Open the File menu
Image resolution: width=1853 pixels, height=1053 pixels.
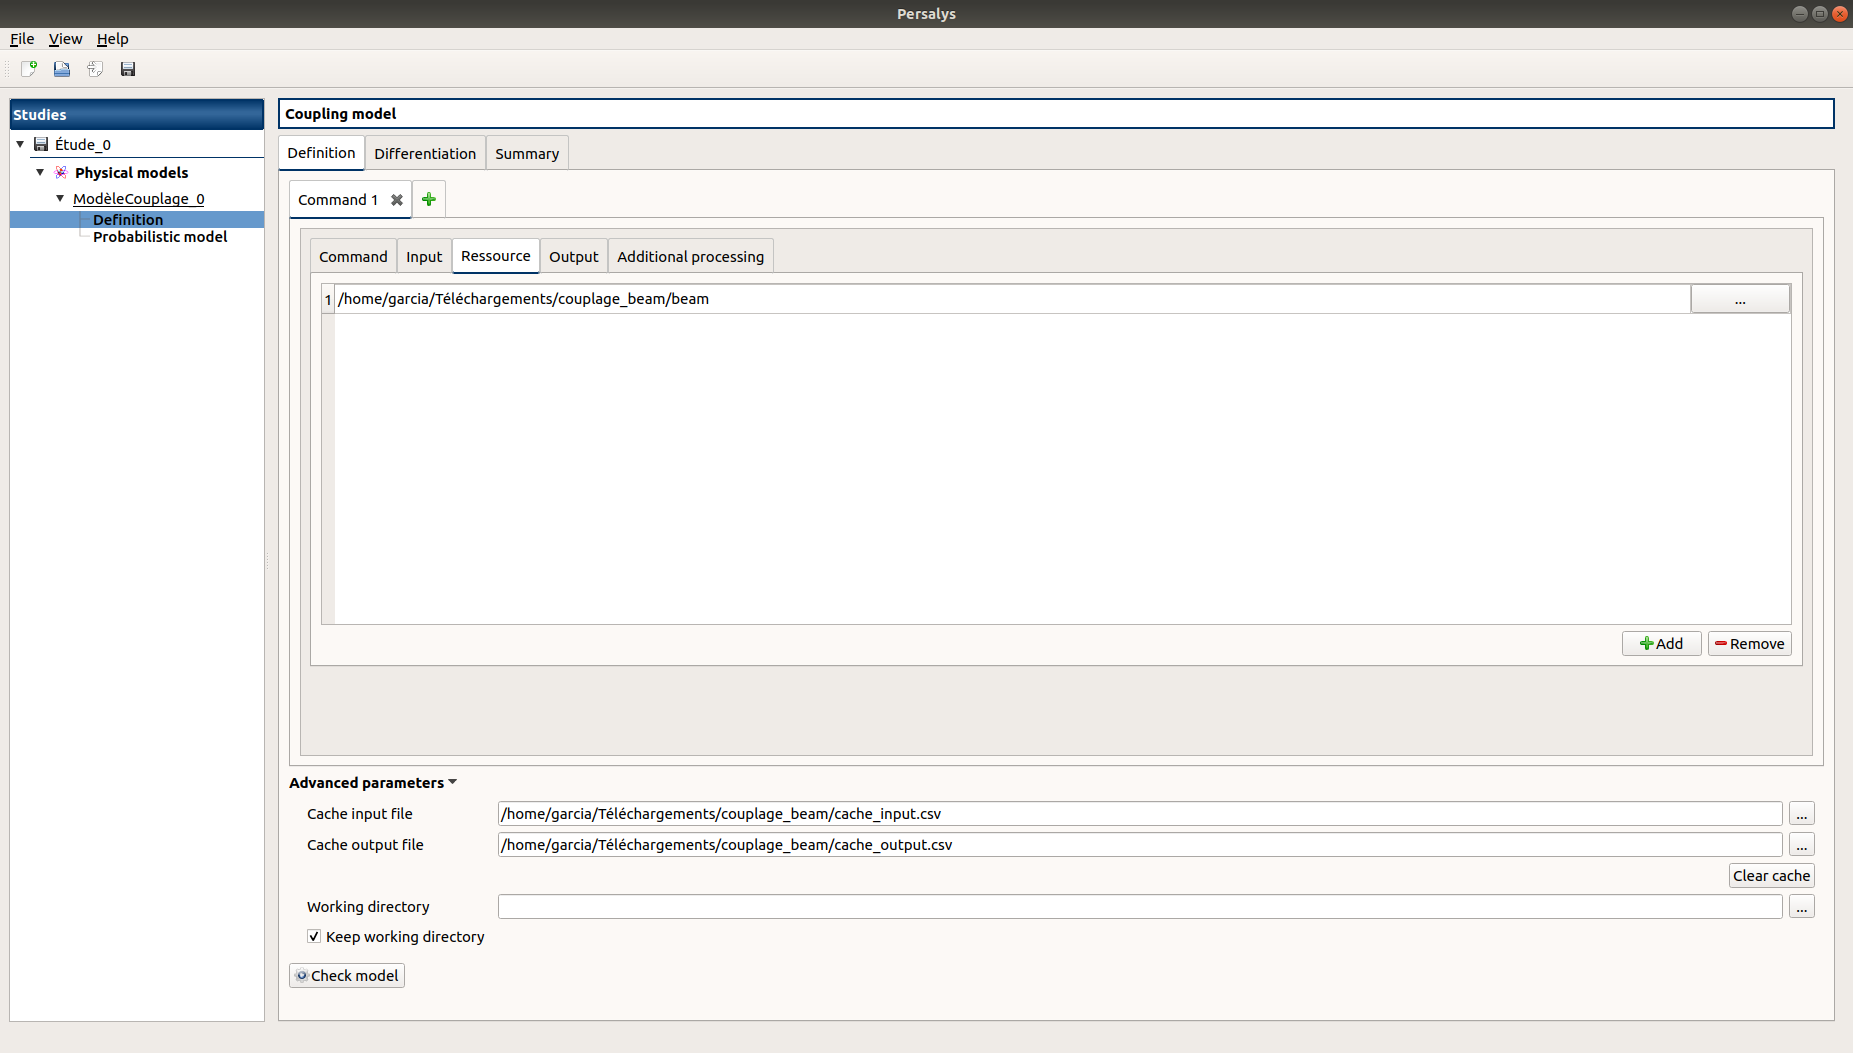22,39
